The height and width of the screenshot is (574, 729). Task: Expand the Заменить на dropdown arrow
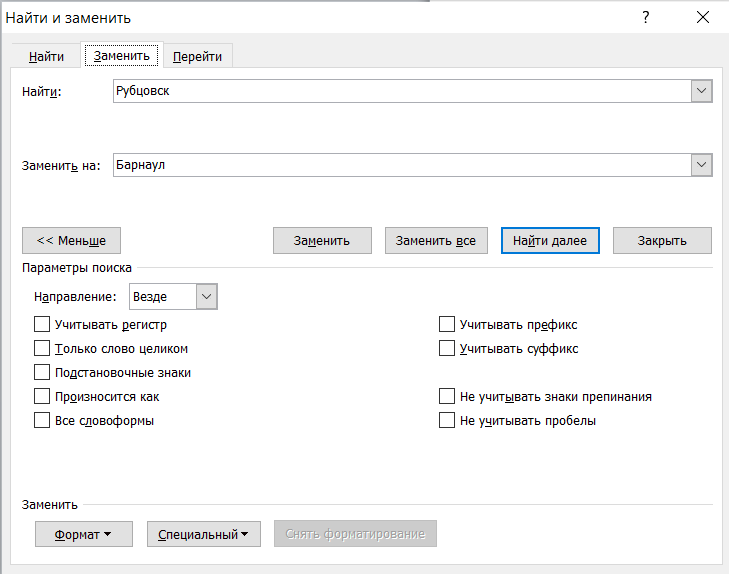[702, 165]
